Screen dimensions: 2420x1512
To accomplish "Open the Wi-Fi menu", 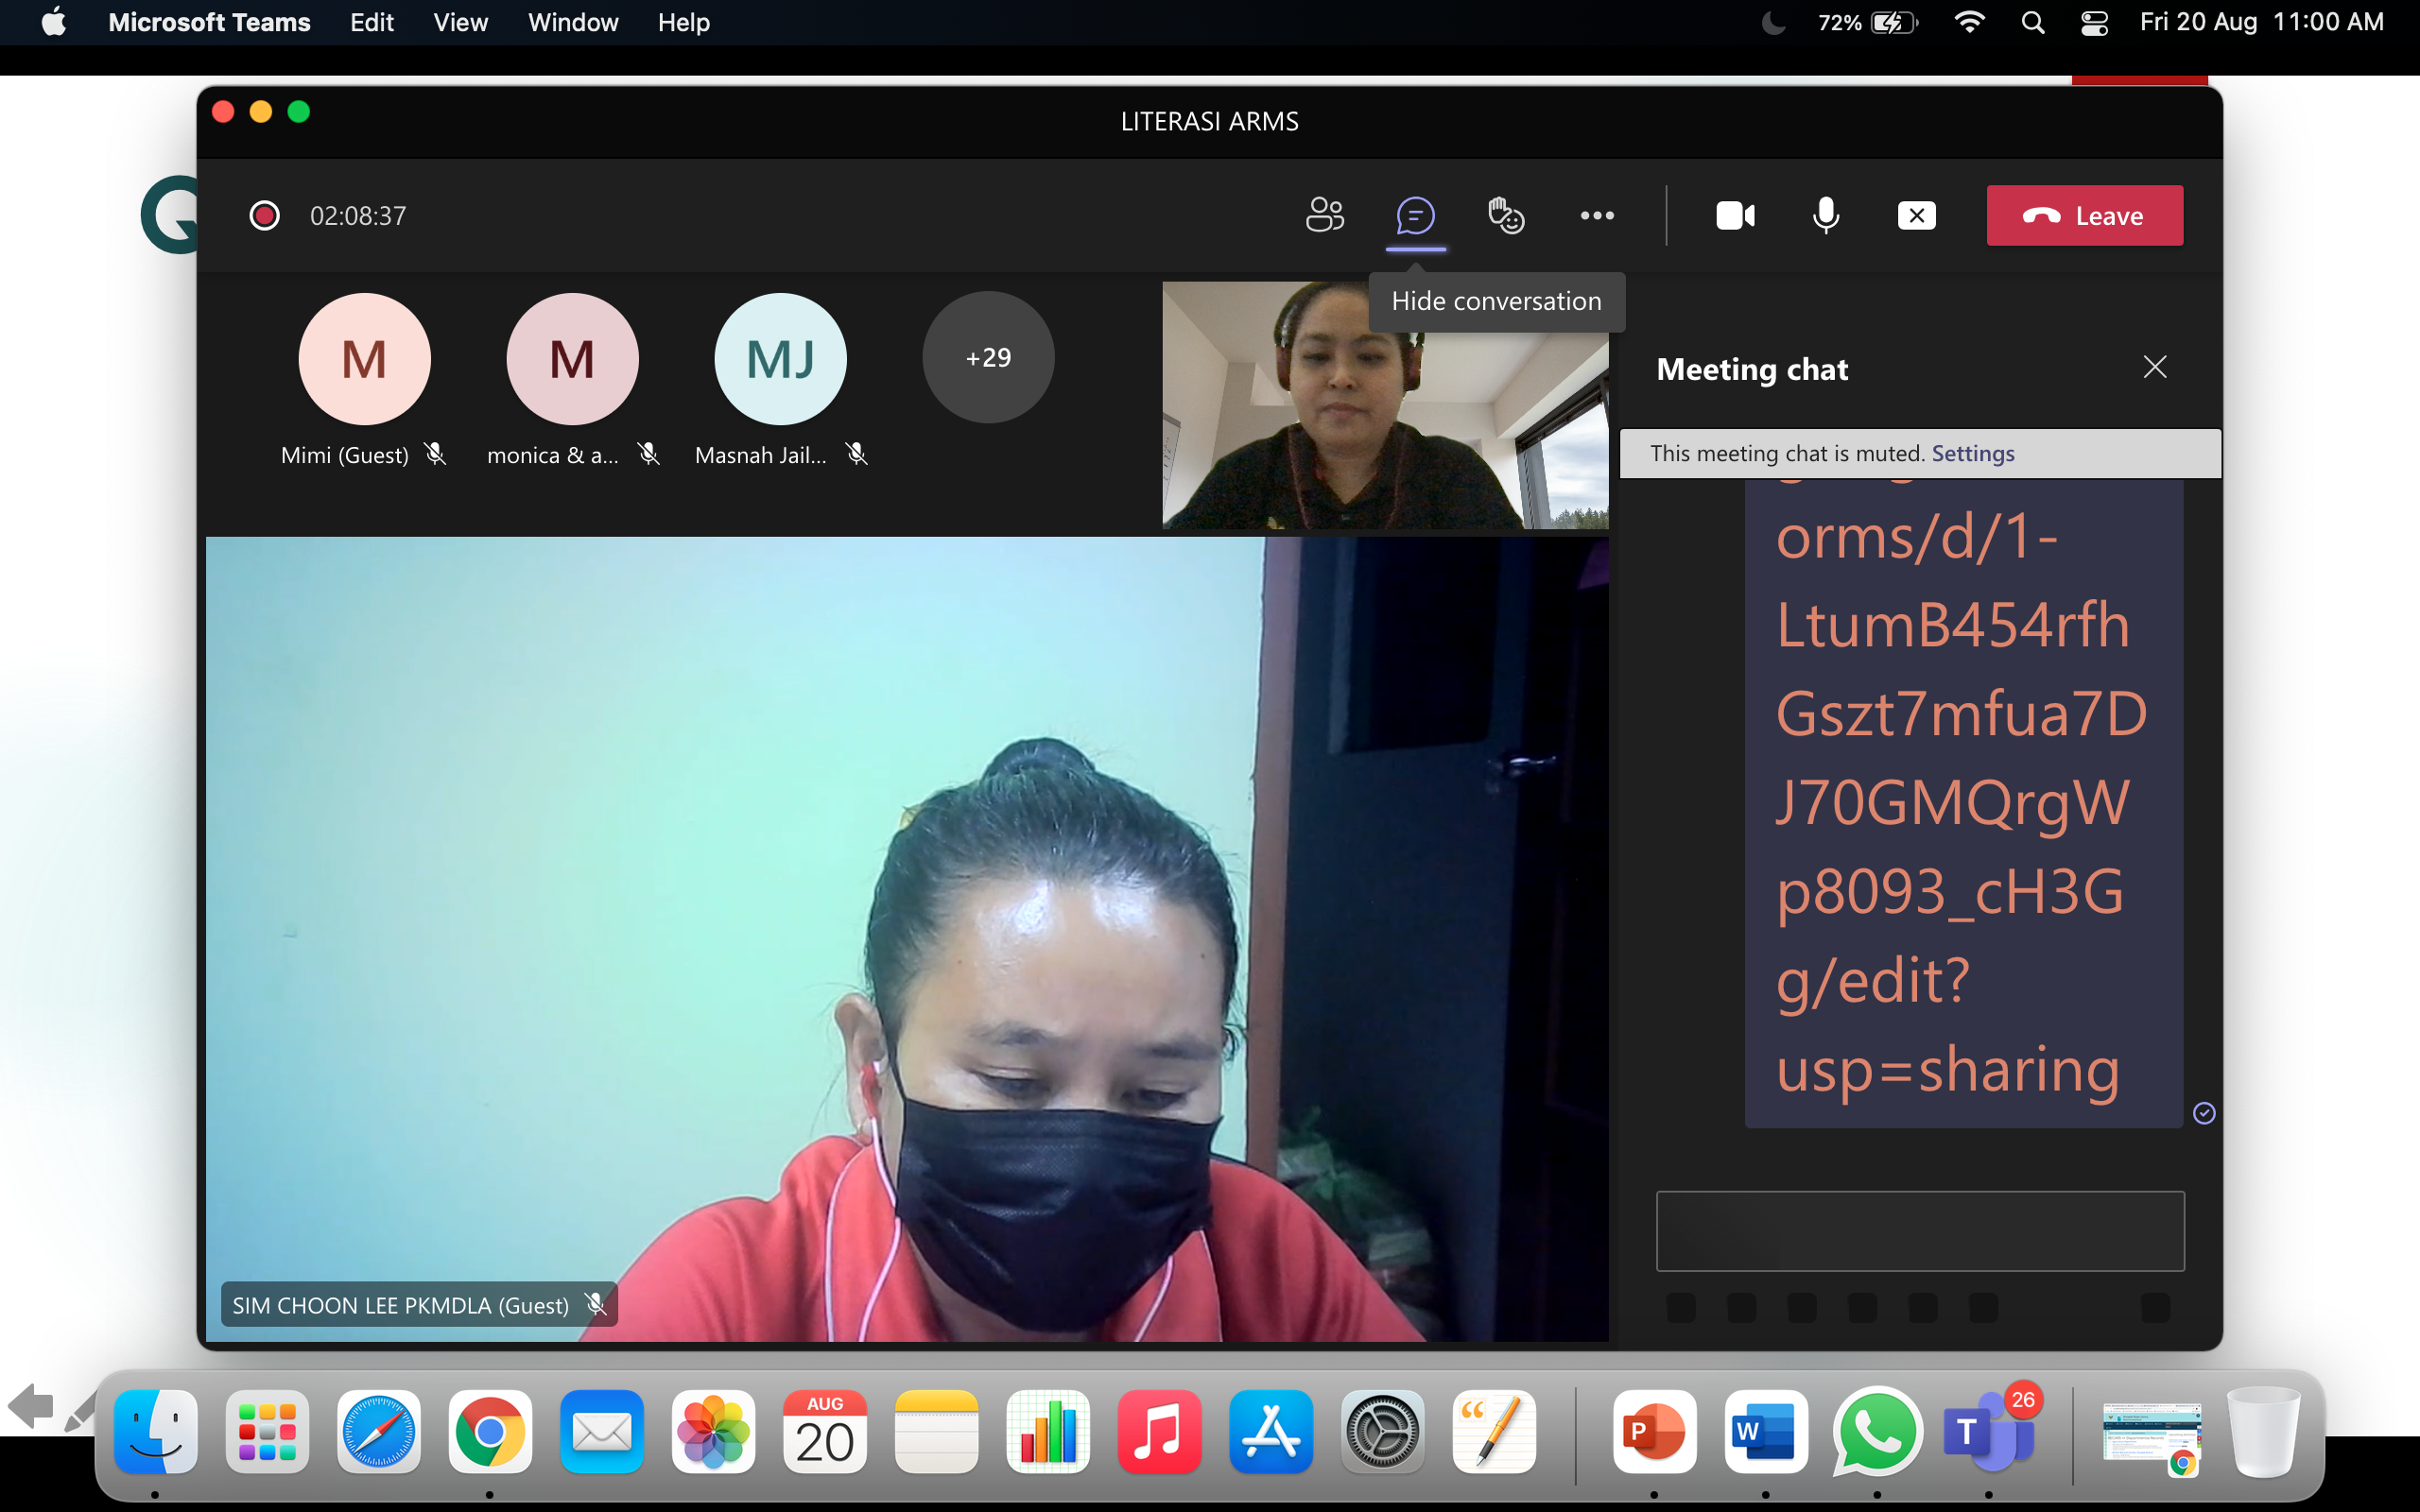I will (x=1969, y=22).
